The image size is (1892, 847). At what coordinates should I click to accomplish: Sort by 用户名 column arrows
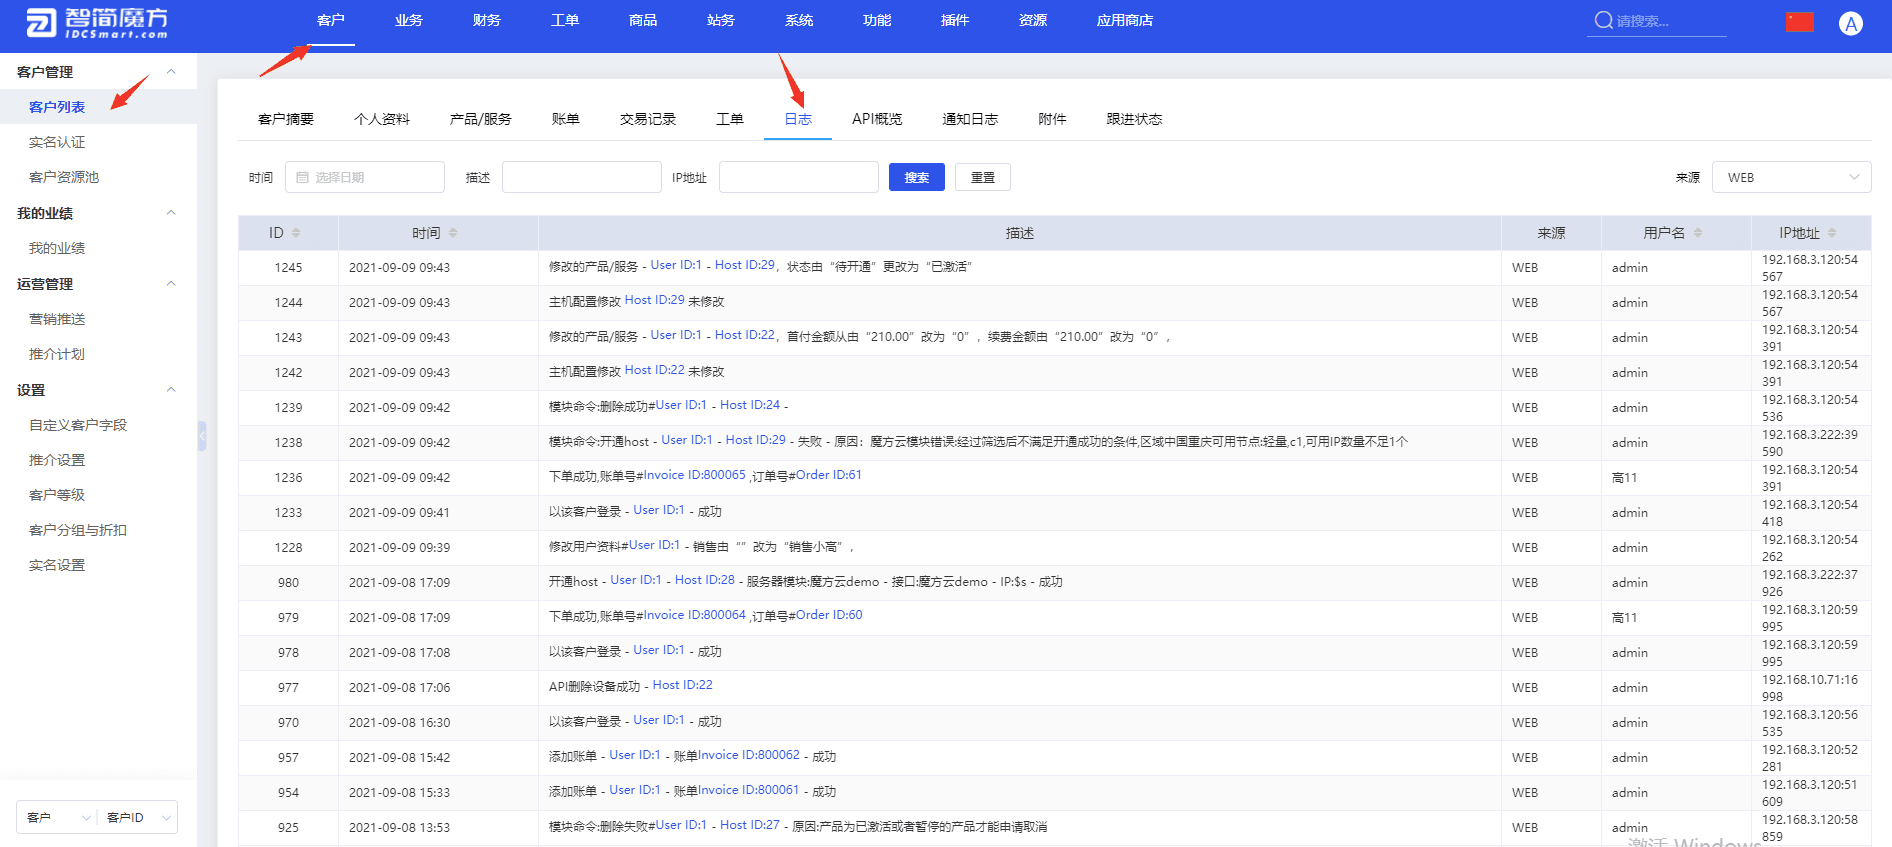[x=1698, y=233]
